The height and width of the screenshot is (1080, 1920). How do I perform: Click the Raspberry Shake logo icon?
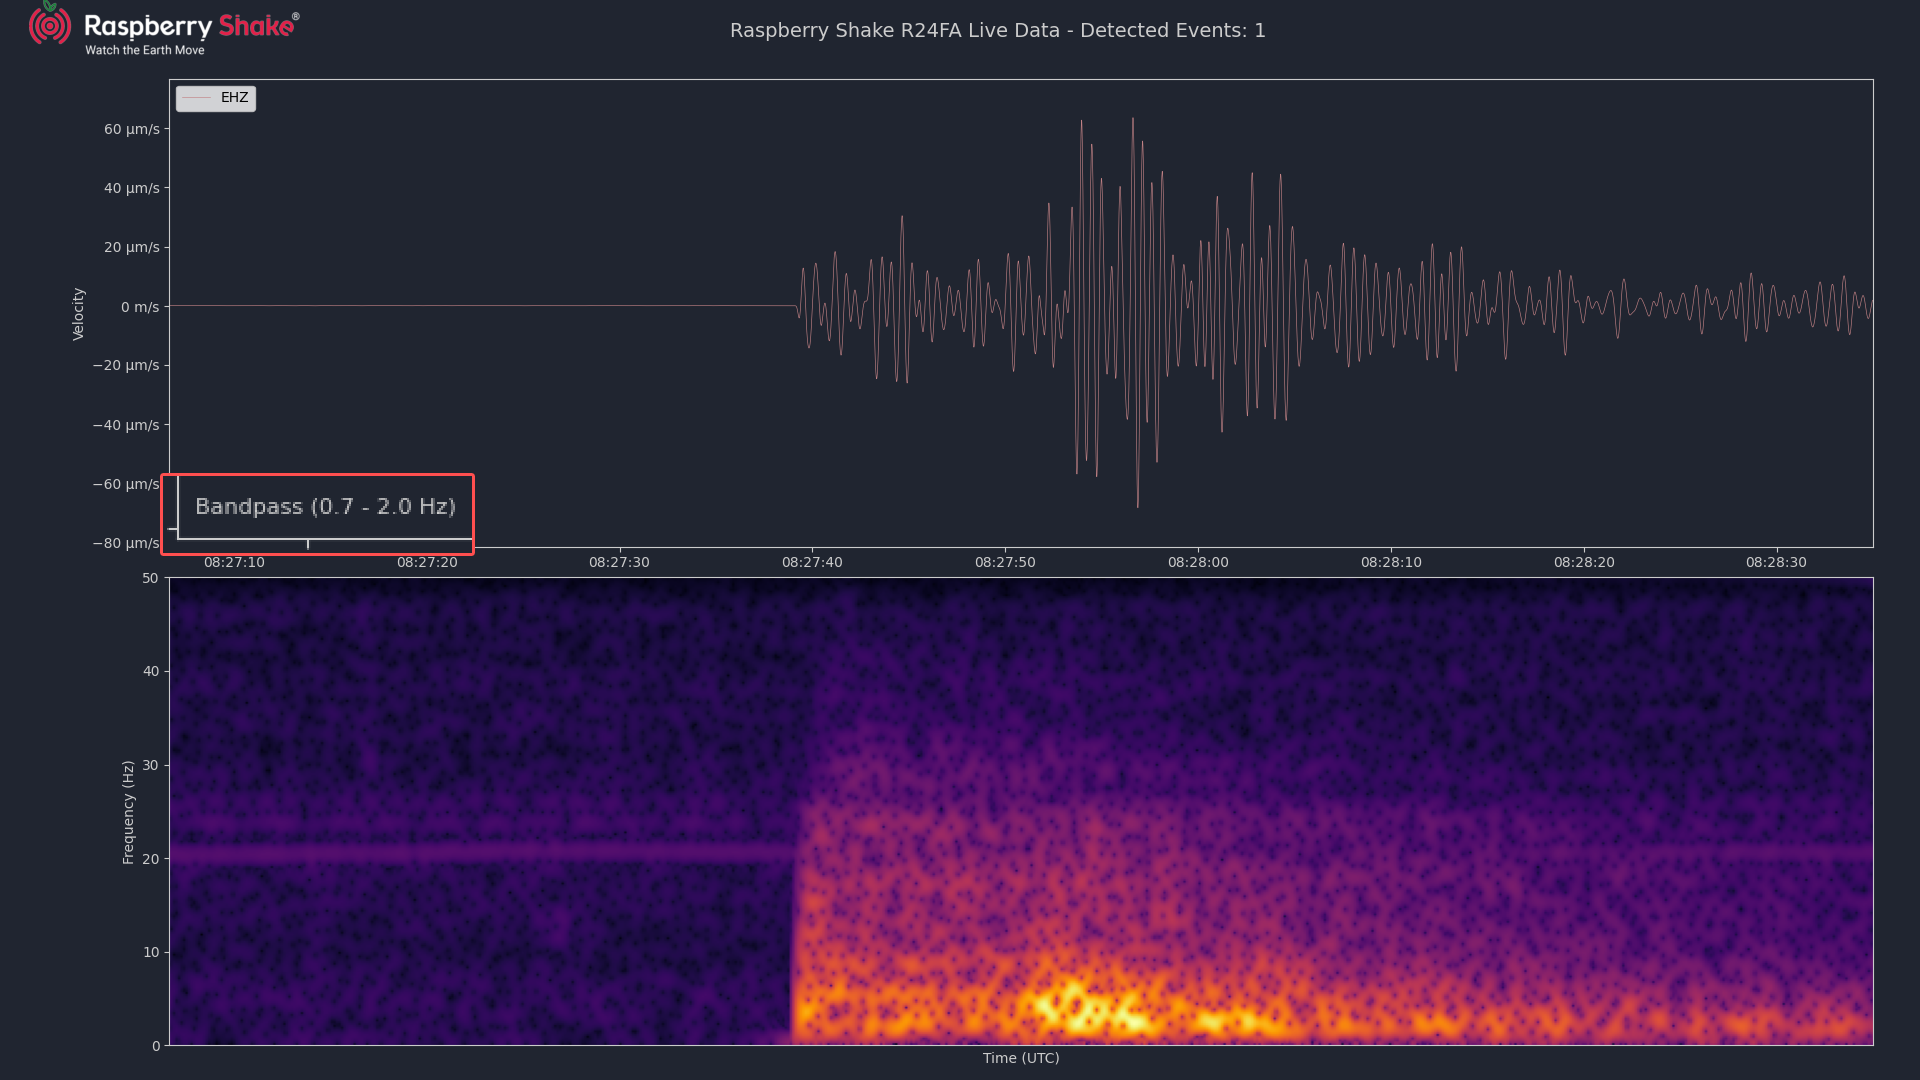49,24
